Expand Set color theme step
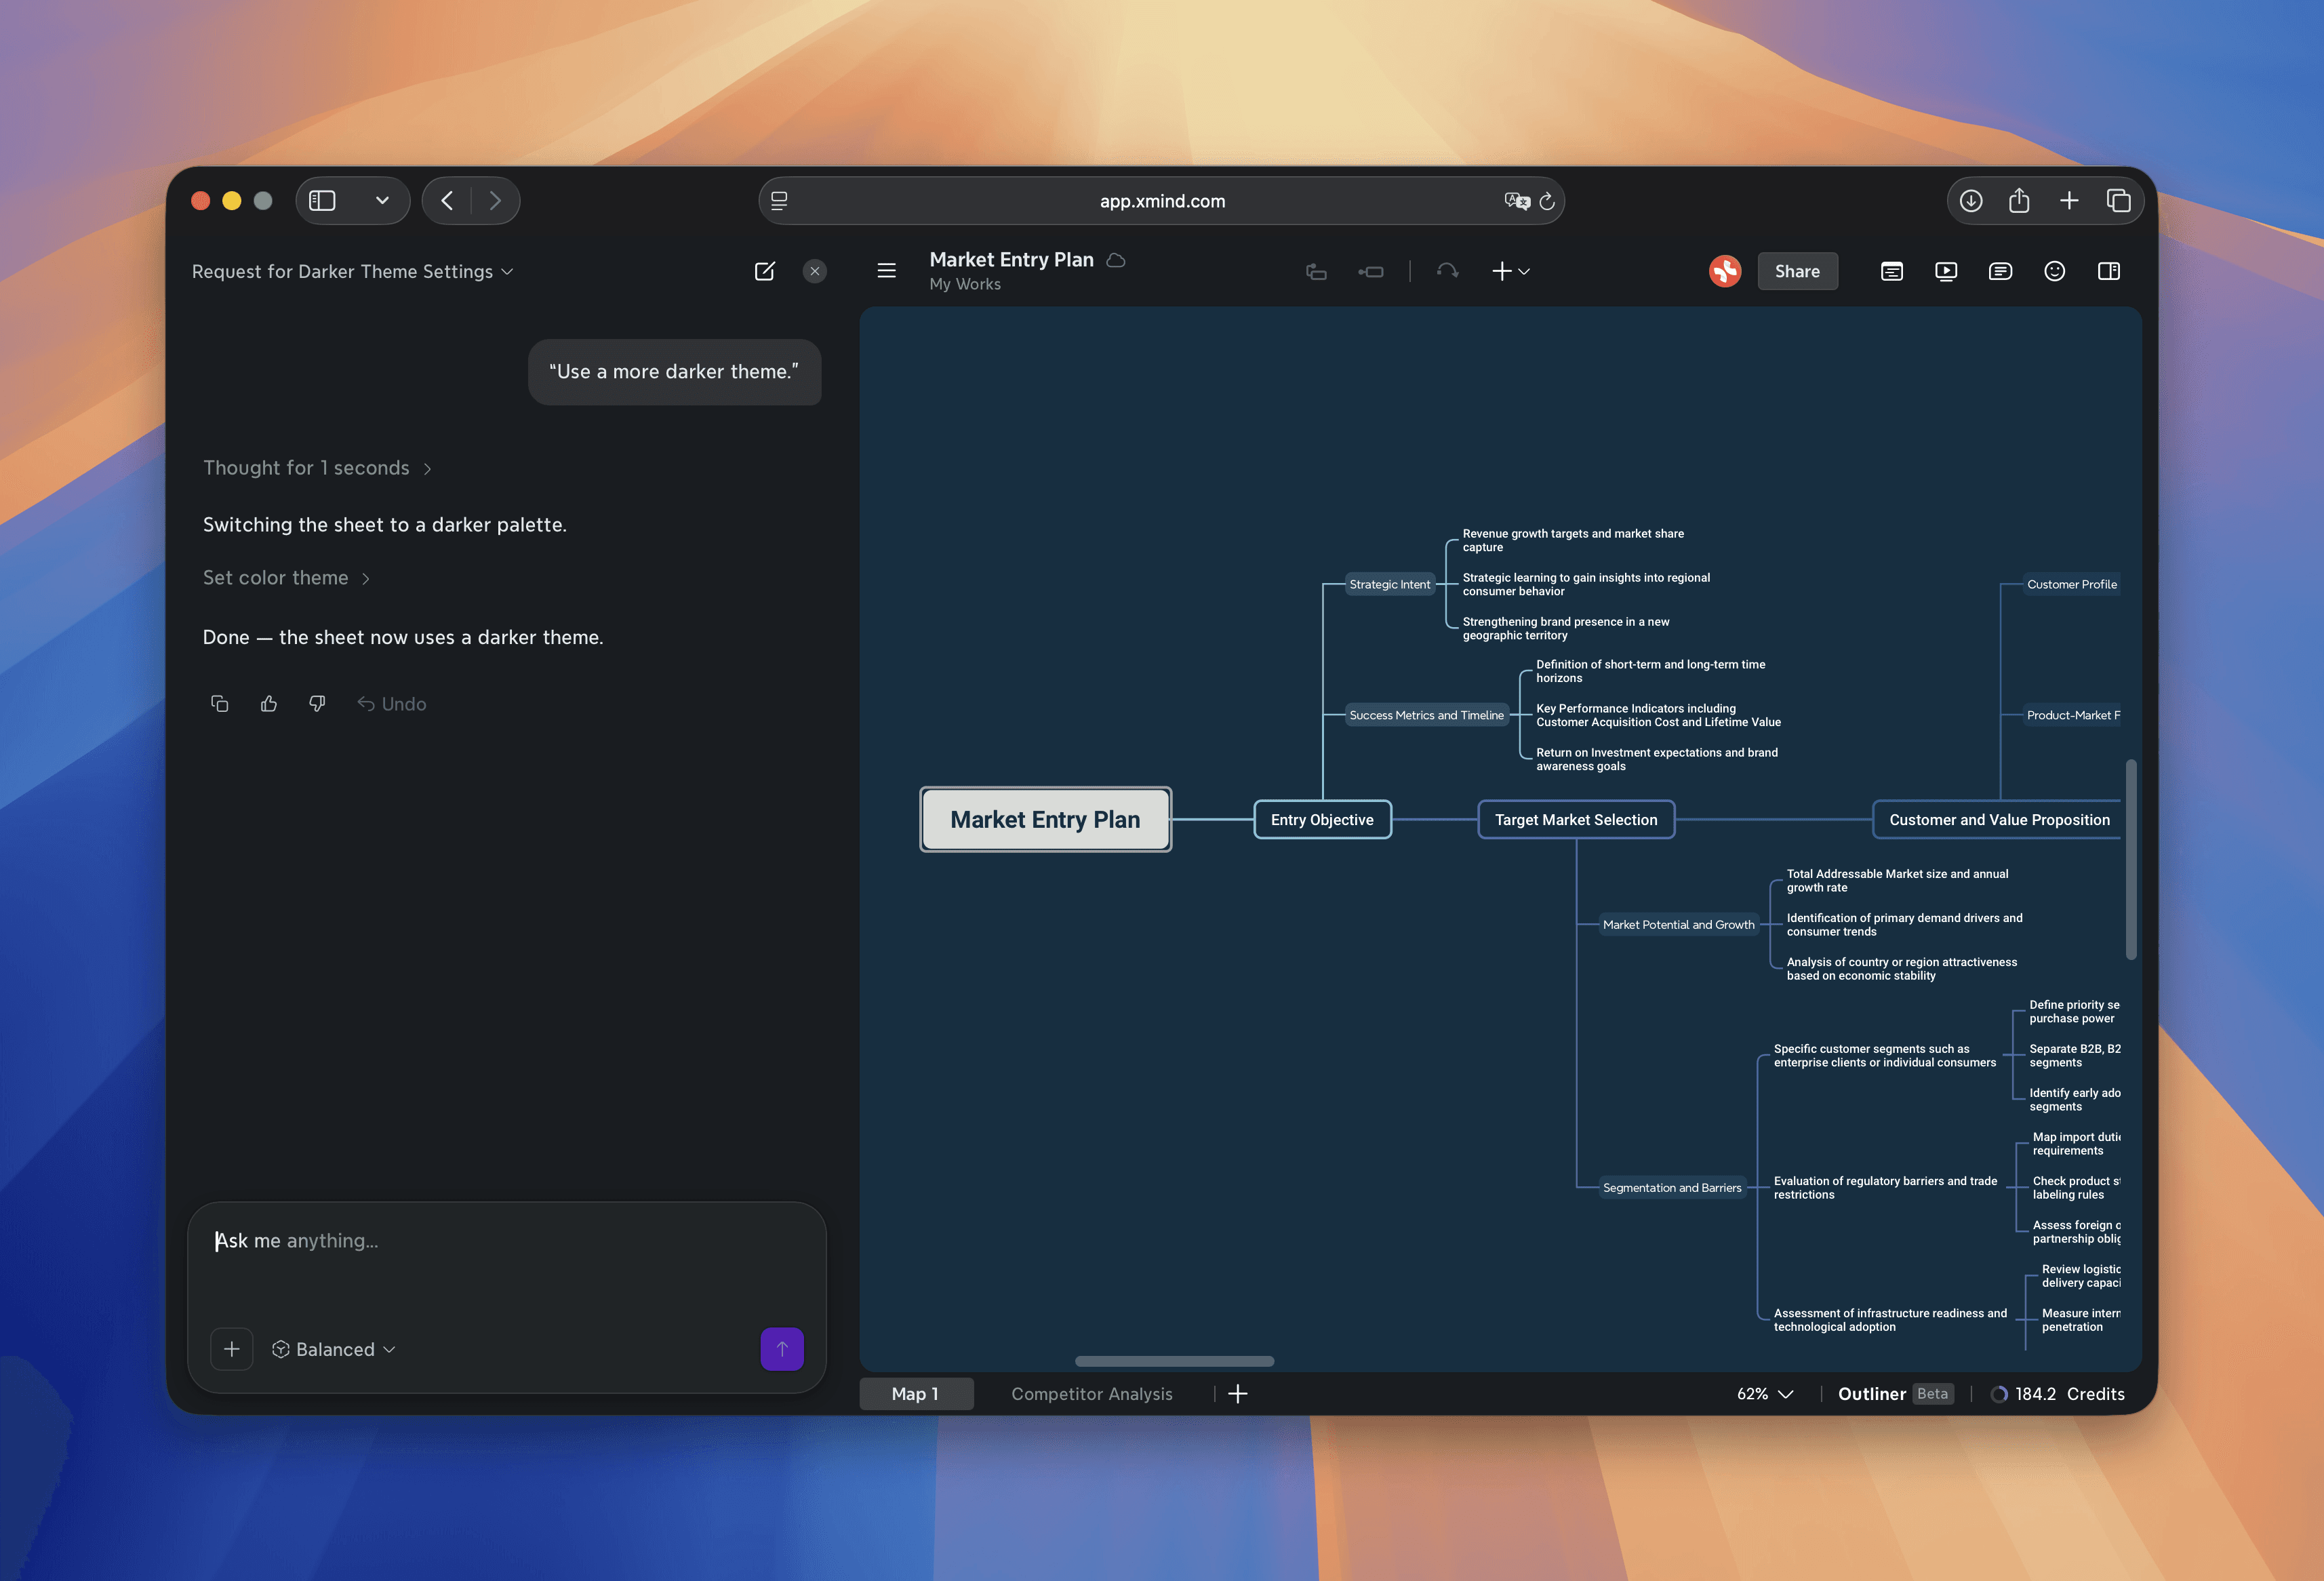Viewport: 2324px width, 1581px height. pyautogui.click(x=286, y=578)
